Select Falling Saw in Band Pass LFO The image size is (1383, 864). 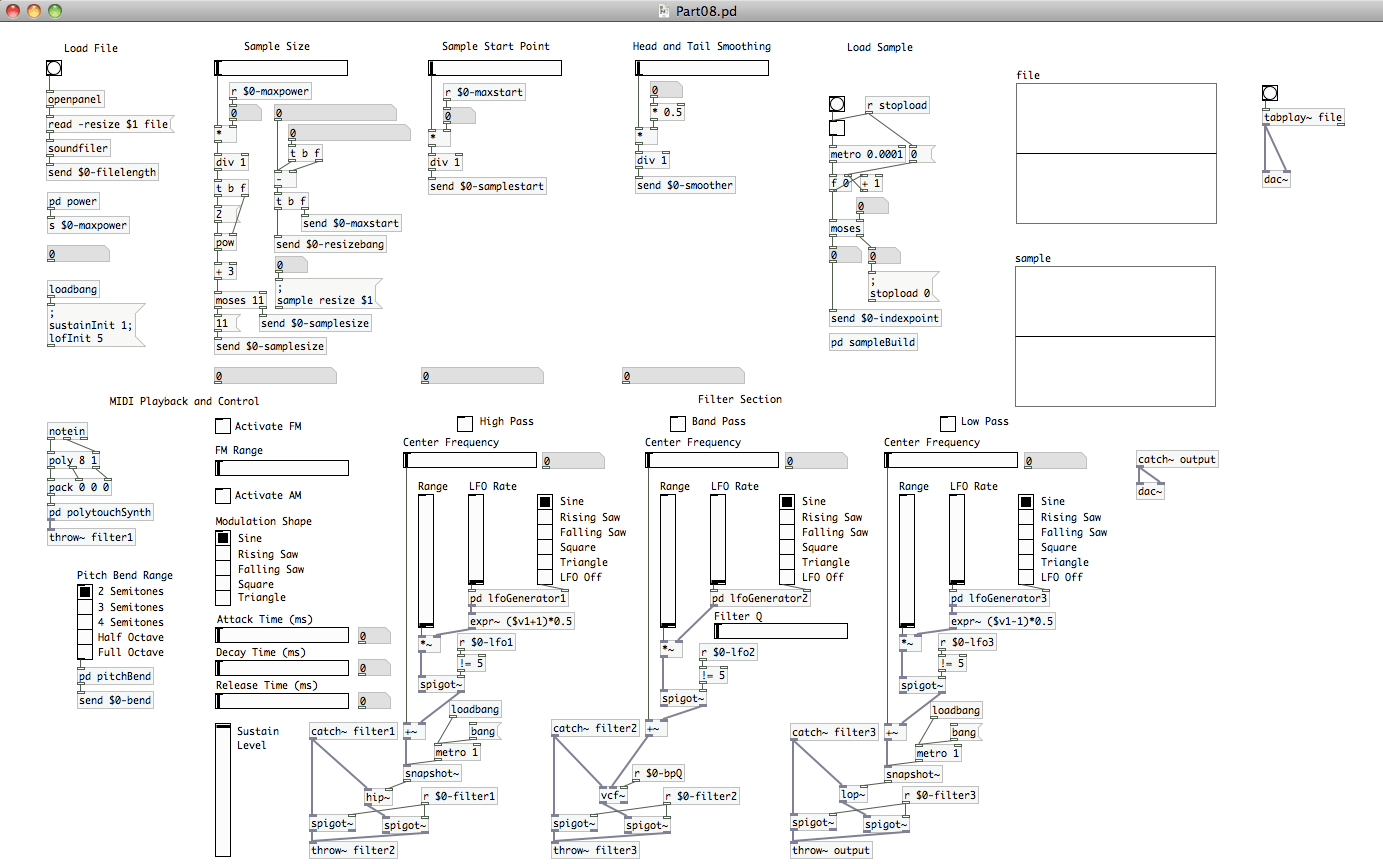787,532
